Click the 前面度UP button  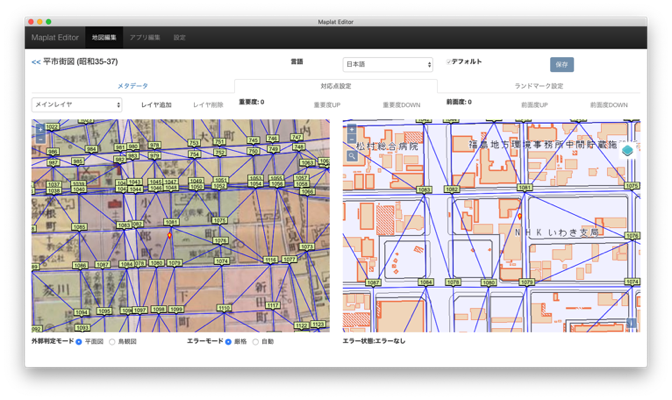coord(534,105)
